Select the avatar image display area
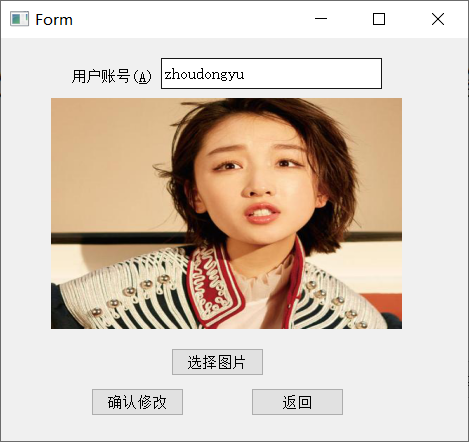 tap(226, 213)
